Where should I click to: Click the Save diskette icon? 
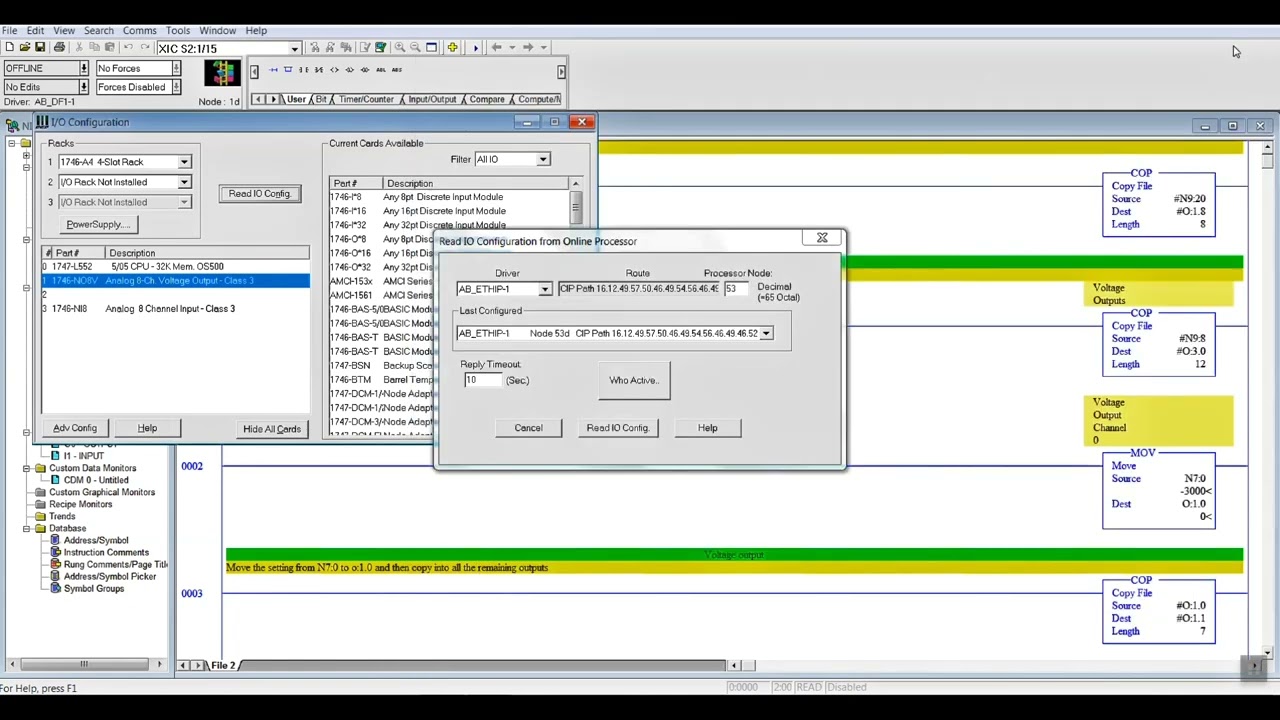coord(40,47)
